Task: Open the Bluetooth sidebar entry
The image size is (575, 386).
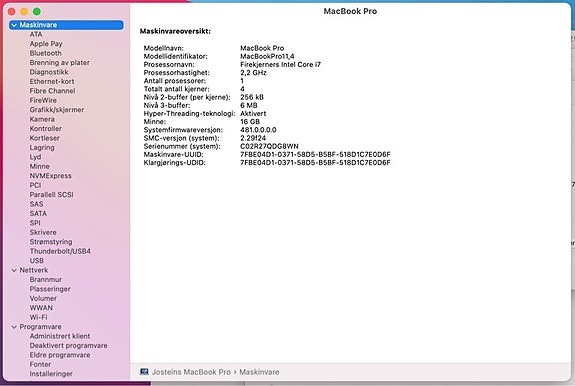Action: click(45, 53)
